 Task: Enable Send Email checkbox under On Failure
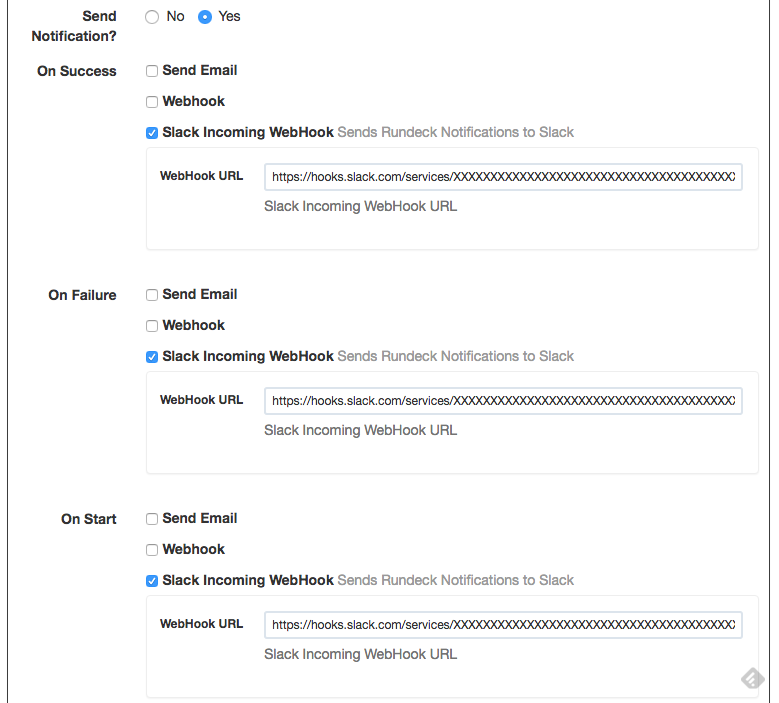152,295
